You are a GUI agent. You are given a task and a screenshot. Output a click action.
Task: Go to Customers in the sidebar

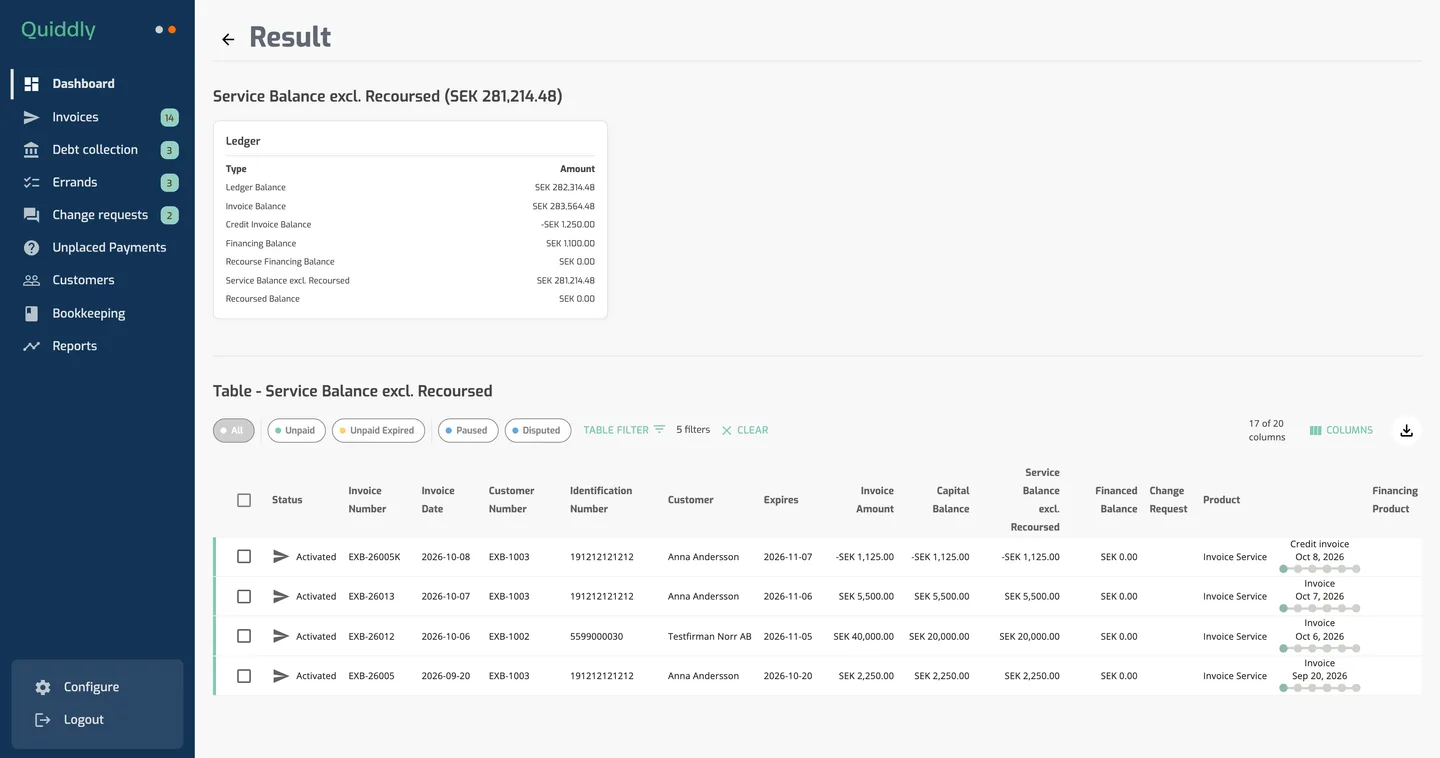pos(83,280)
